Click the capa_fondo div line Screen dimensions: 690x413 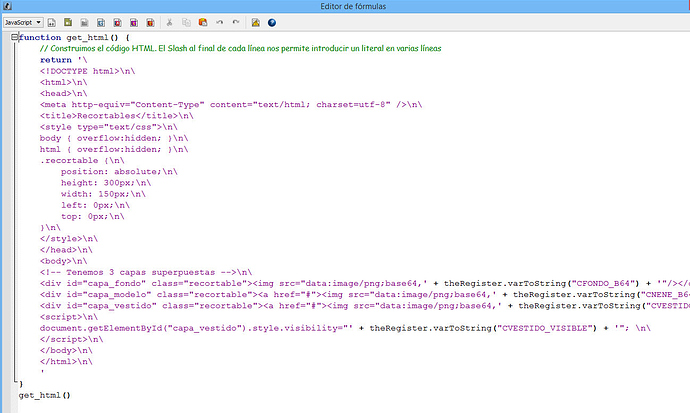click(x=365, y=284)
